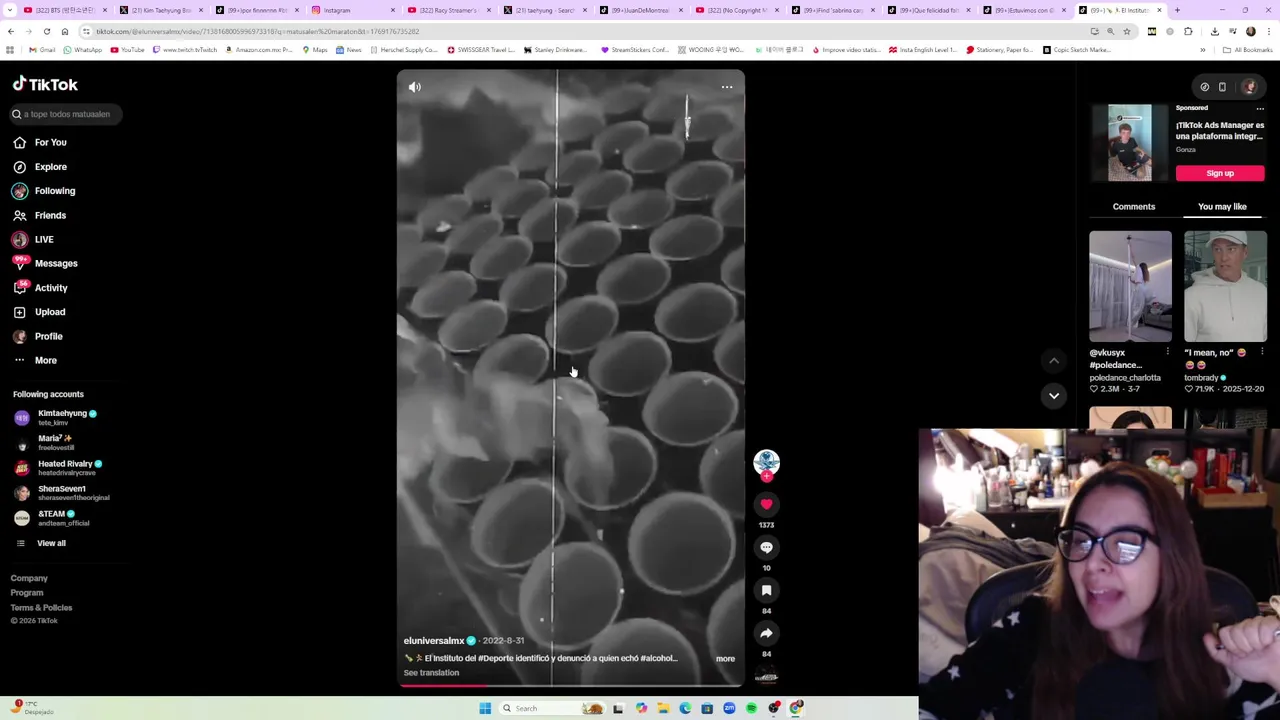Viewport: 1280px width, 720px height.
Task: Open the Heated Rivalry account
Action: pos(65,468)
